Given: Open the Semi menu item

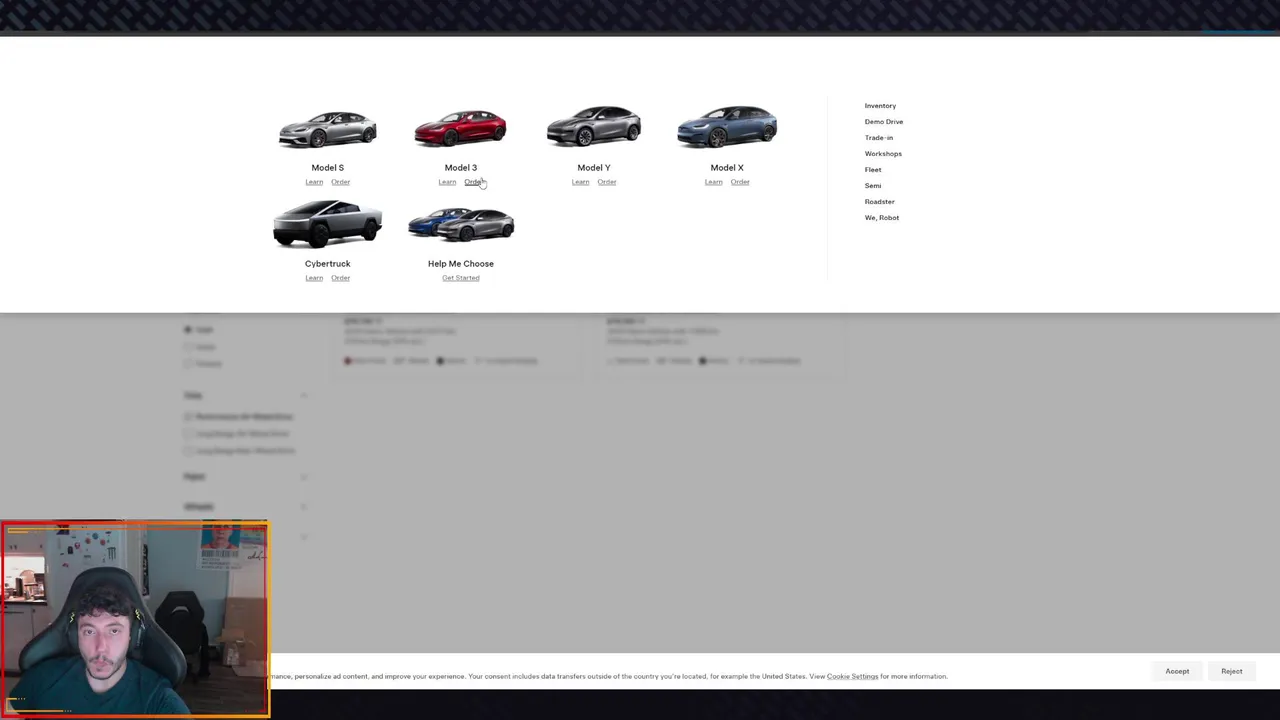Looking at the screenshot, I should click(873, 186).
